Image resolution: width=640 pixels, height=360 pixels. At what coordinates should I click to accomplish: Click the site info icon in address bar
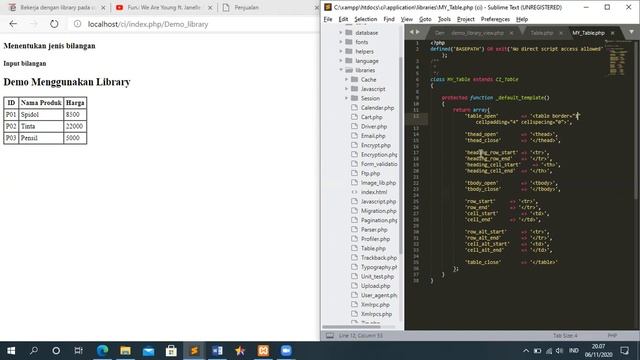click(x=77, y=24)
